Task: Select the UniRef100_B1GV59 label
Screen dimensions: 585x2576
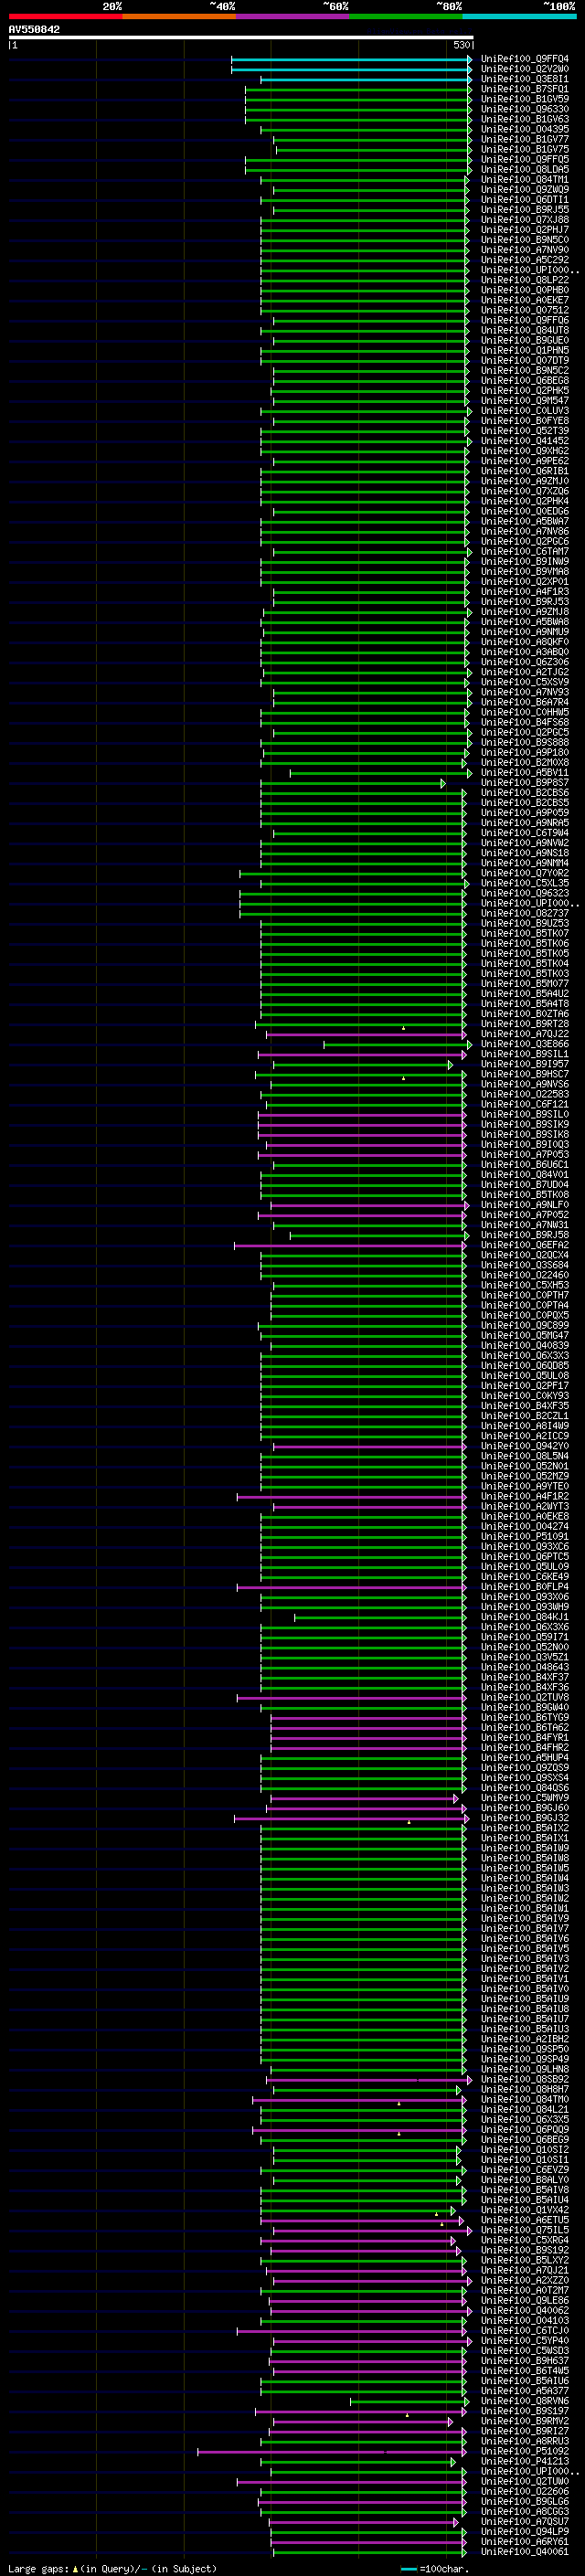Action: pyautogui.click(x=524, y=99)
